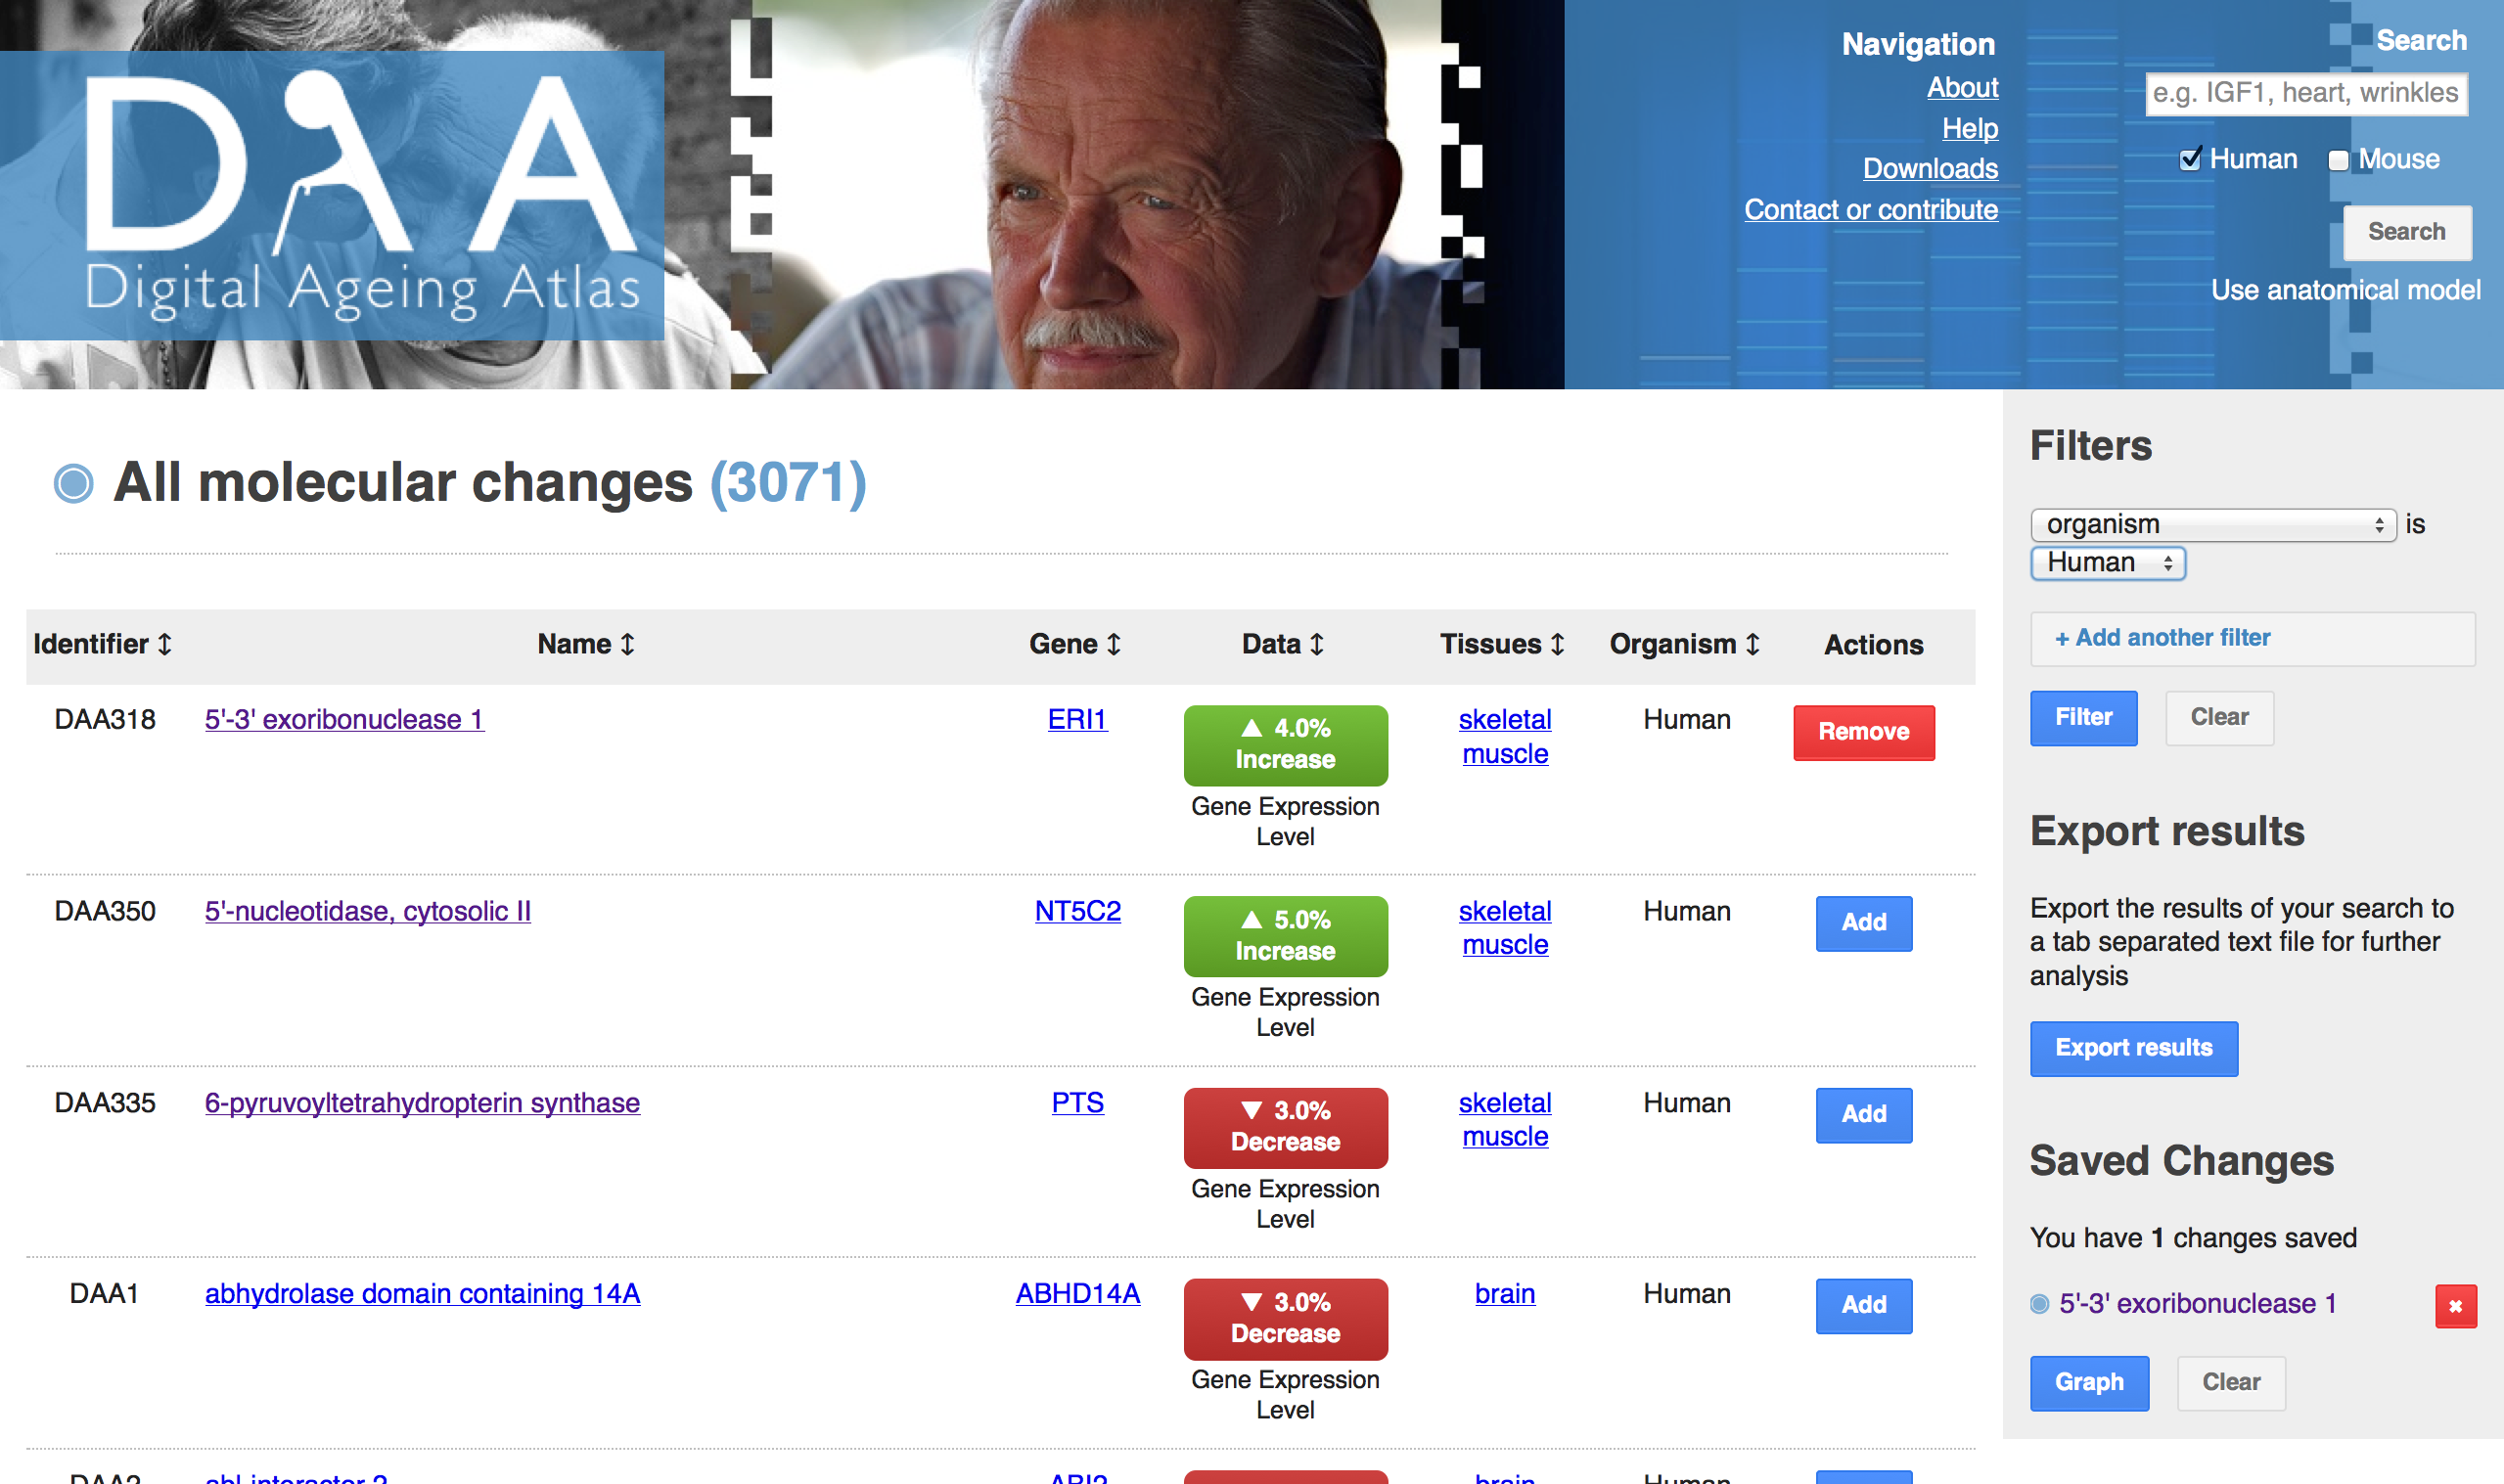Enable the Mouse search checkbox
Image resolution: width=2504 pixels, height=1484 pixels.
coord(2337,159)
